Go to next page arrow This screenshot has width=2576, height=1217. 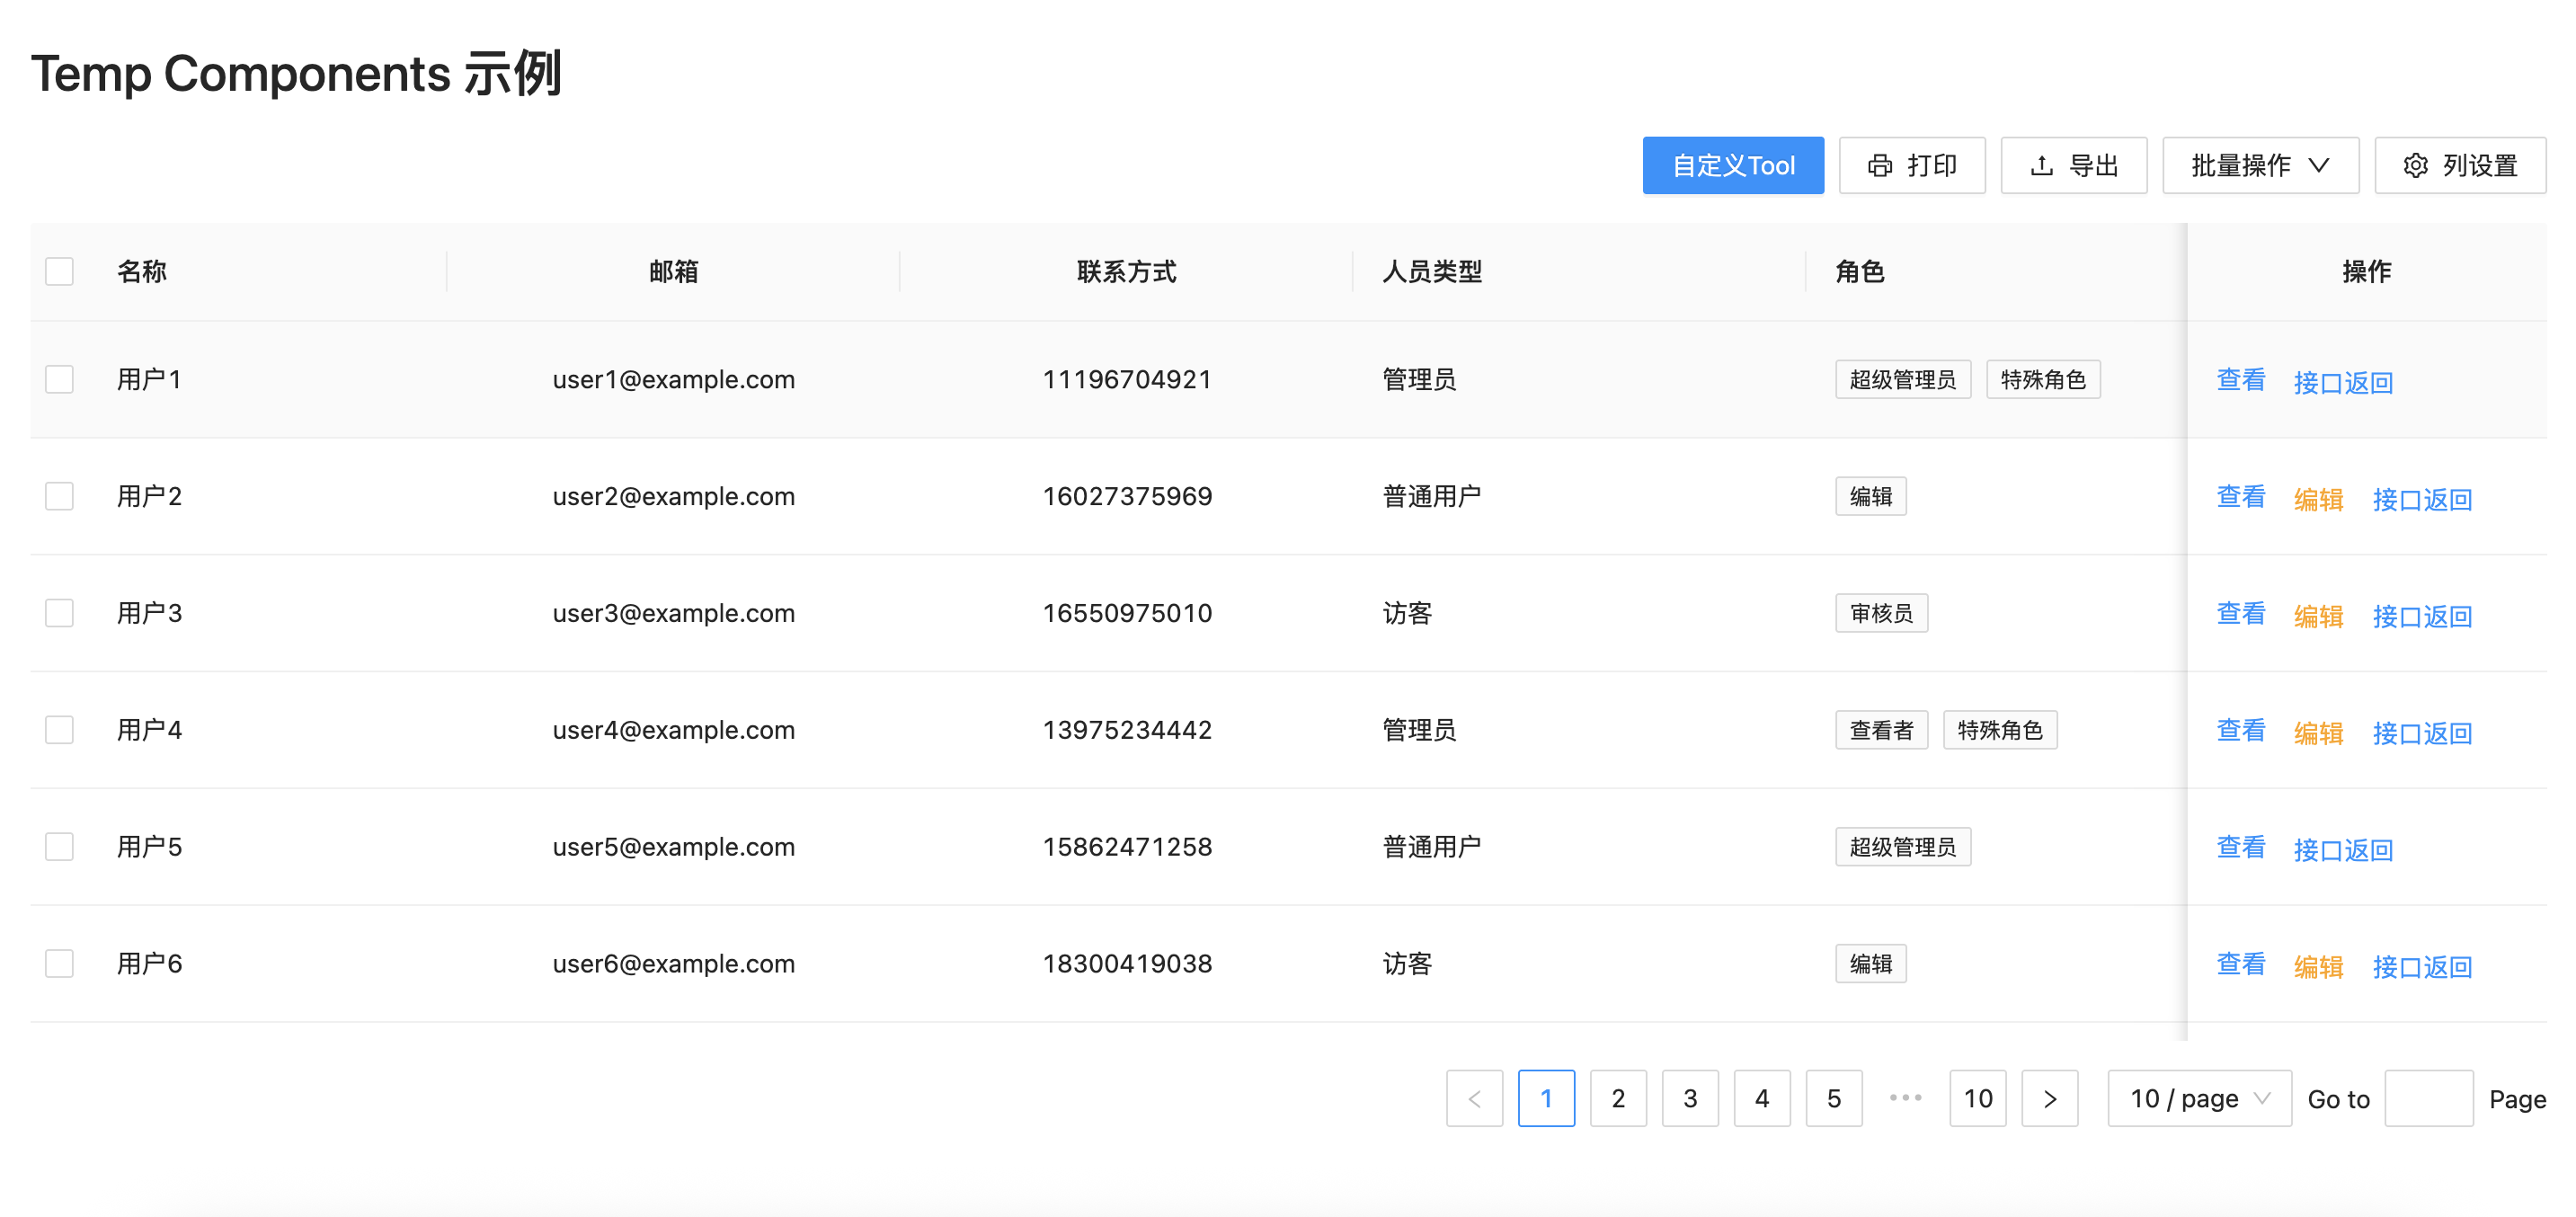click(2049, 1099)
